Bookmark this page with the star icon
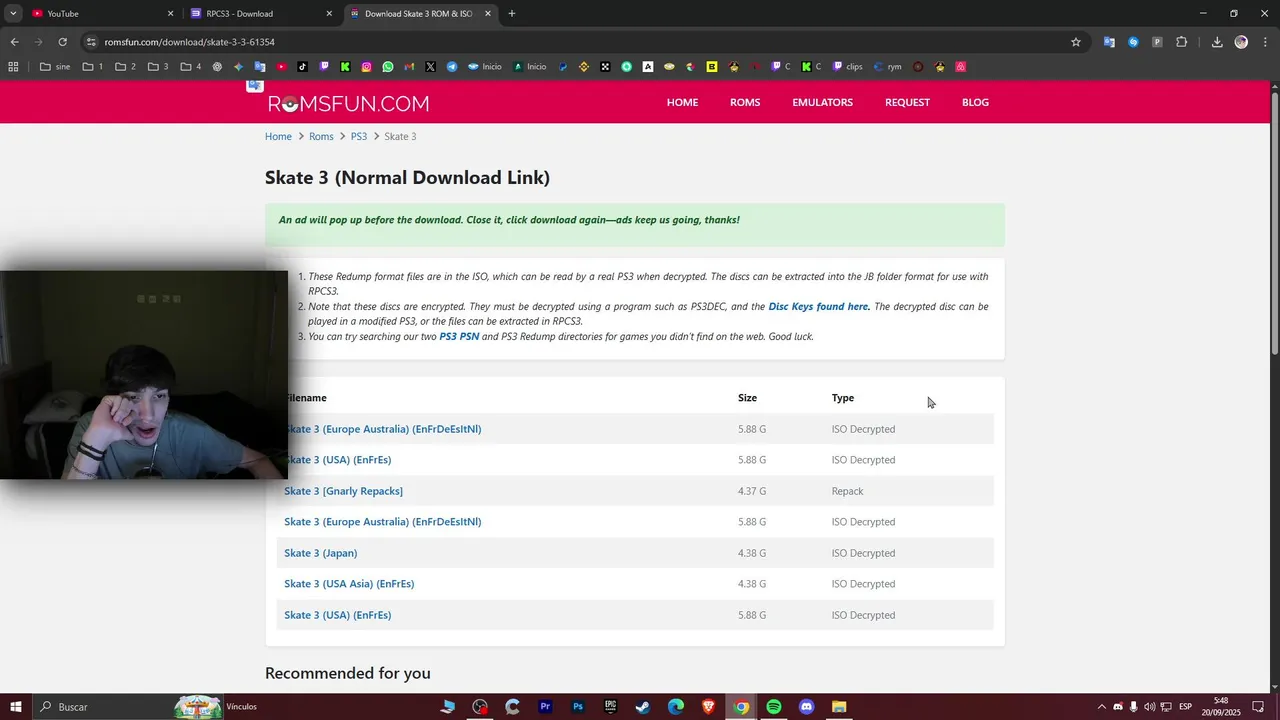The width and height of the screenshot is (1280, 720). [1076, 42]
